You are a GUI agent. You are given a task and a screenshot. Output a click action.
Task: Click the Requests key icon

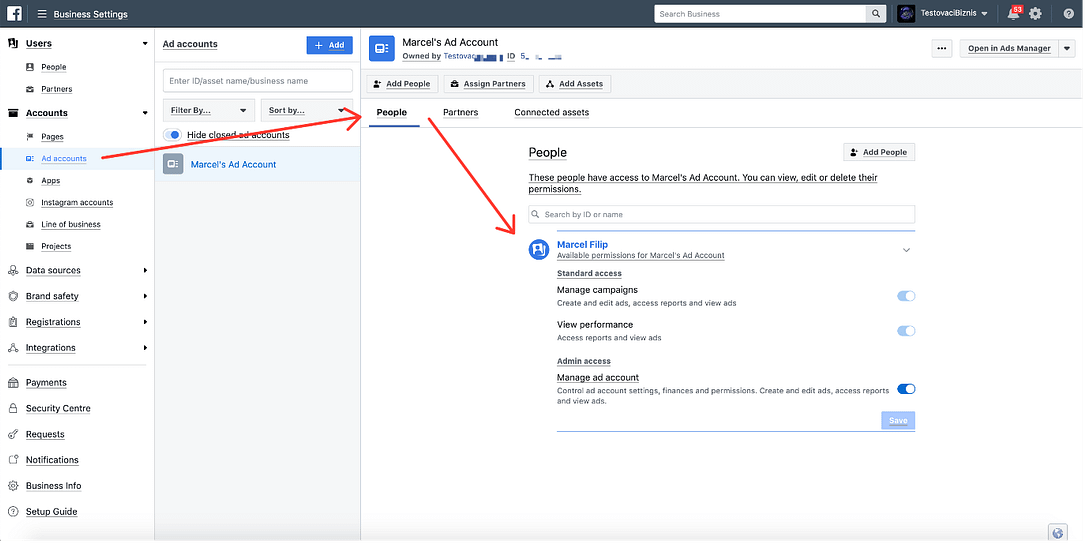coord(13,434)
